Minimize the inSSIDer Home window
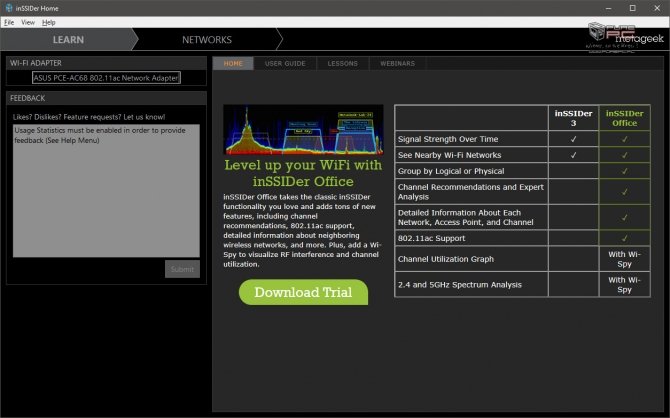 (x=608, y=8)
